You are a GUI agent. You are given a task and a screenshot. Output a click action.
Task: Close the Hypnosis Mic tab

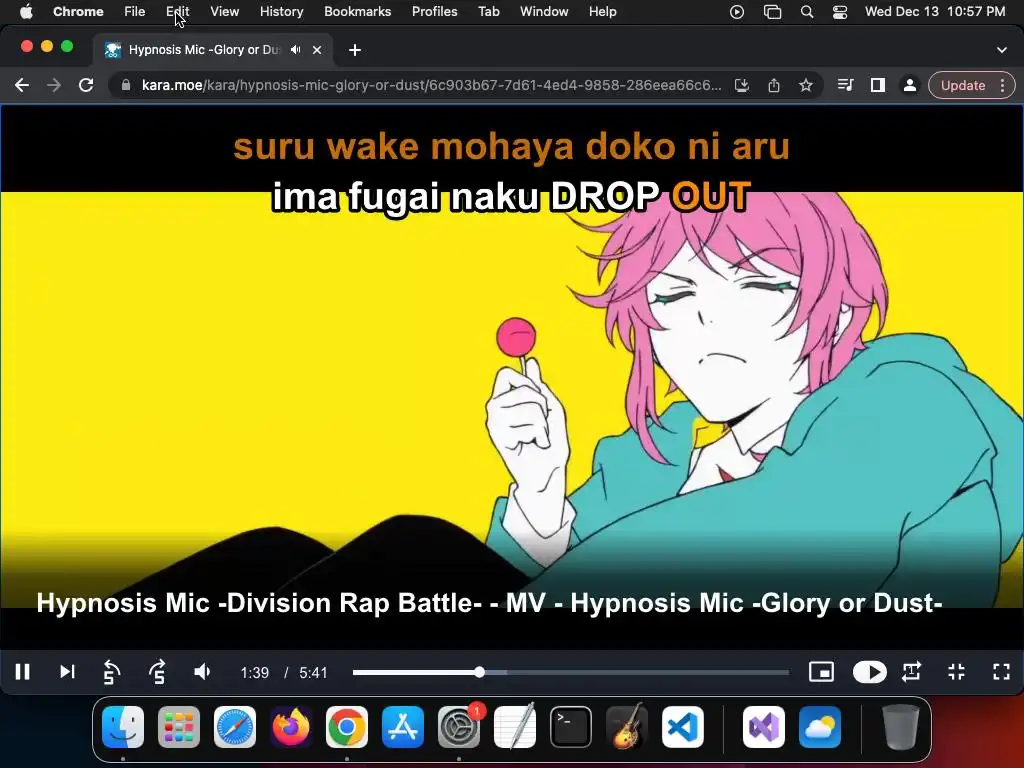point(317,50)
